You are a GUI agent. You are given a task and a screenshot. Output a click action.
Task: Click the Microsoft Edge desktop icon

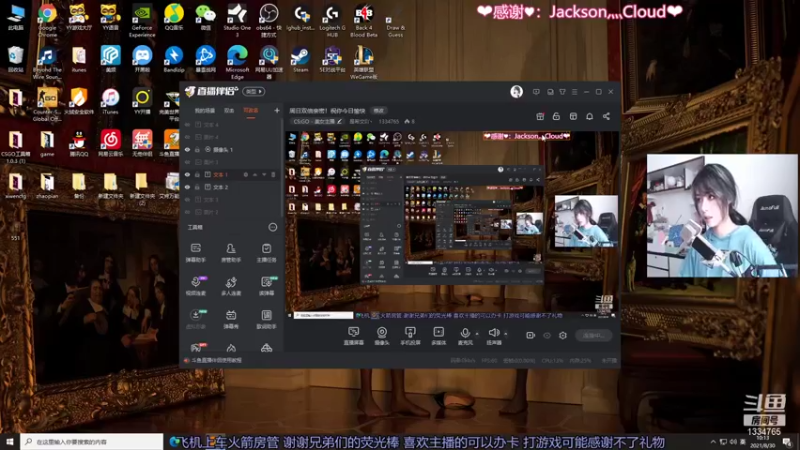coord(237,62)
